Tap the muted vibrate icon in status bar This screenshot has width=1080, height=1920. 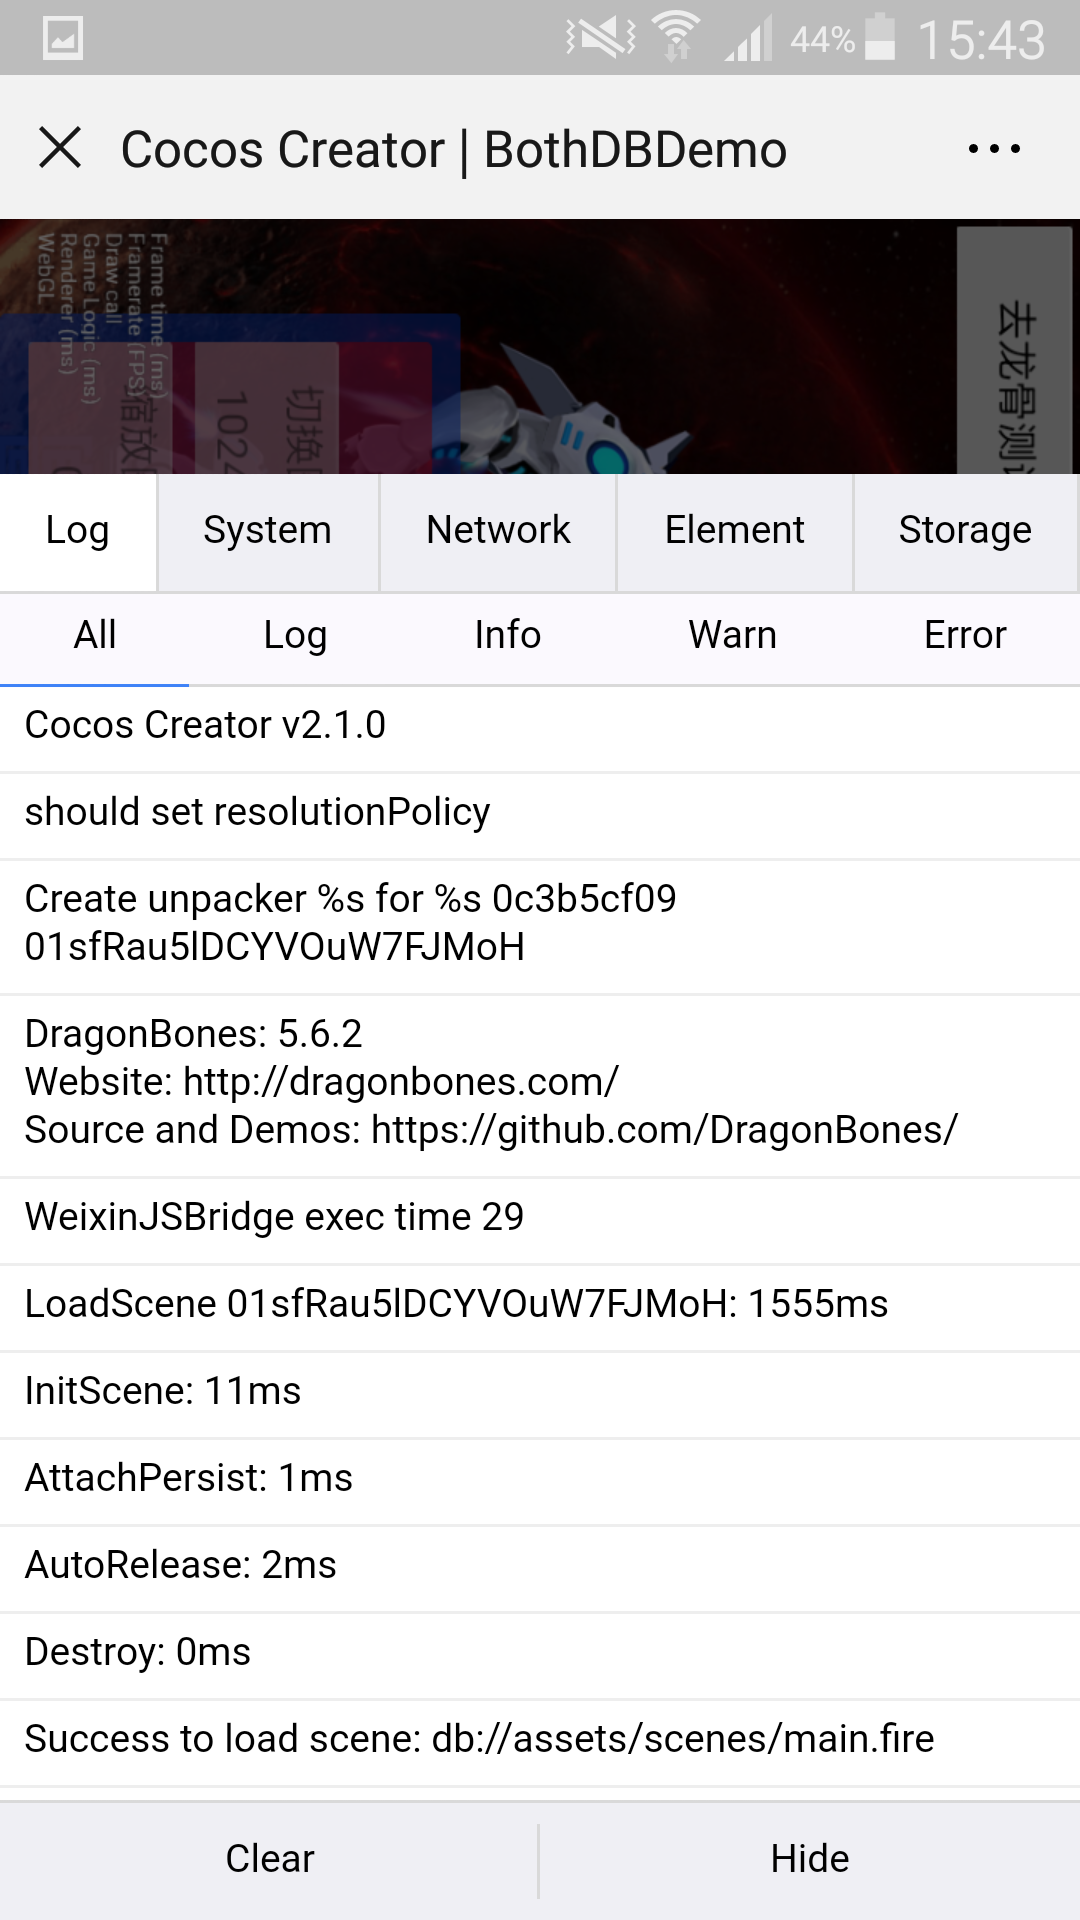click(x=600, y=38)
